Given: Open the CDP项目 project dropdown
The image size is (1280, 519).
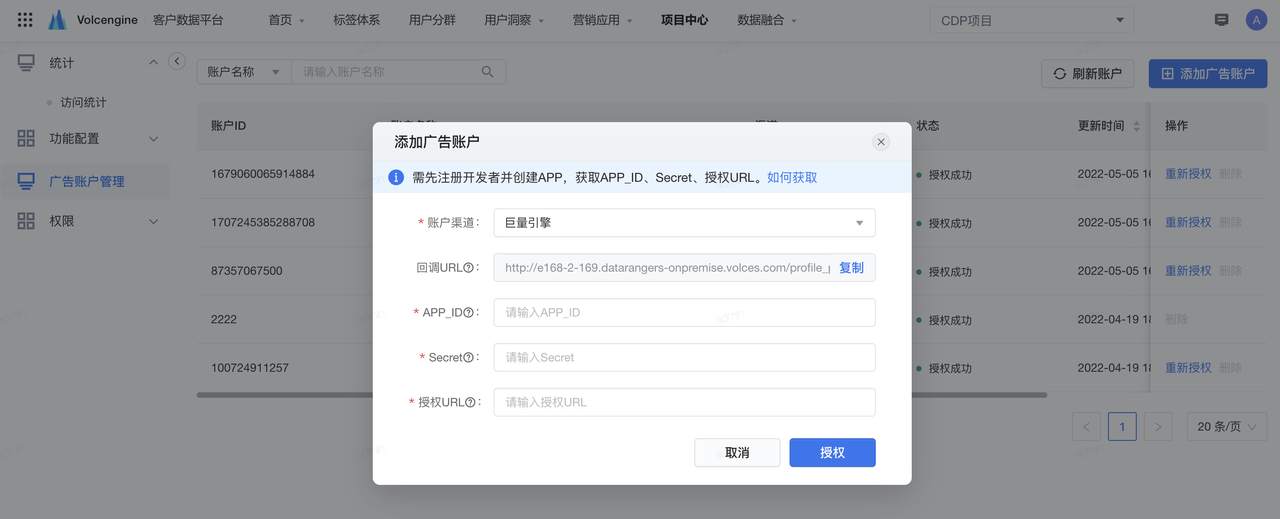Looking at the screenshot, I should click(x=1032, y=20).
